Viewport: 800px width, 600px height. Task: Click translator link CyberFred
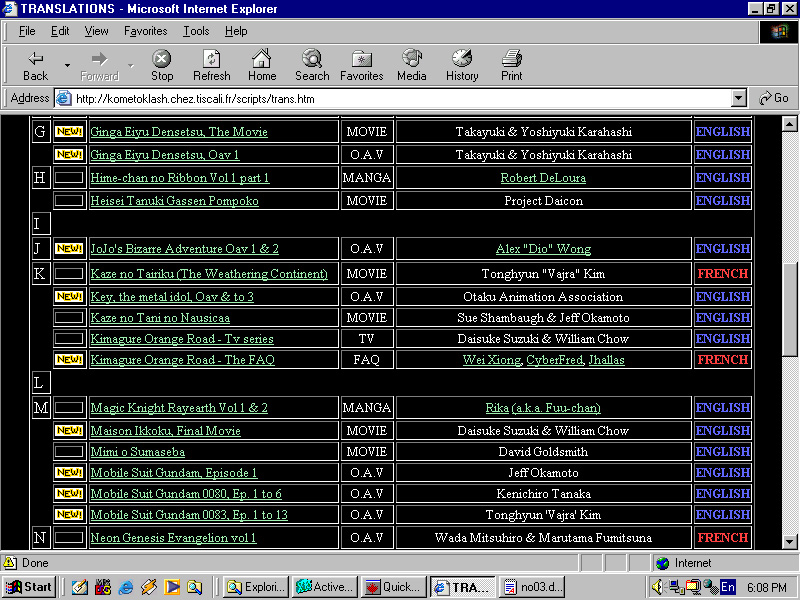(555, 360)
